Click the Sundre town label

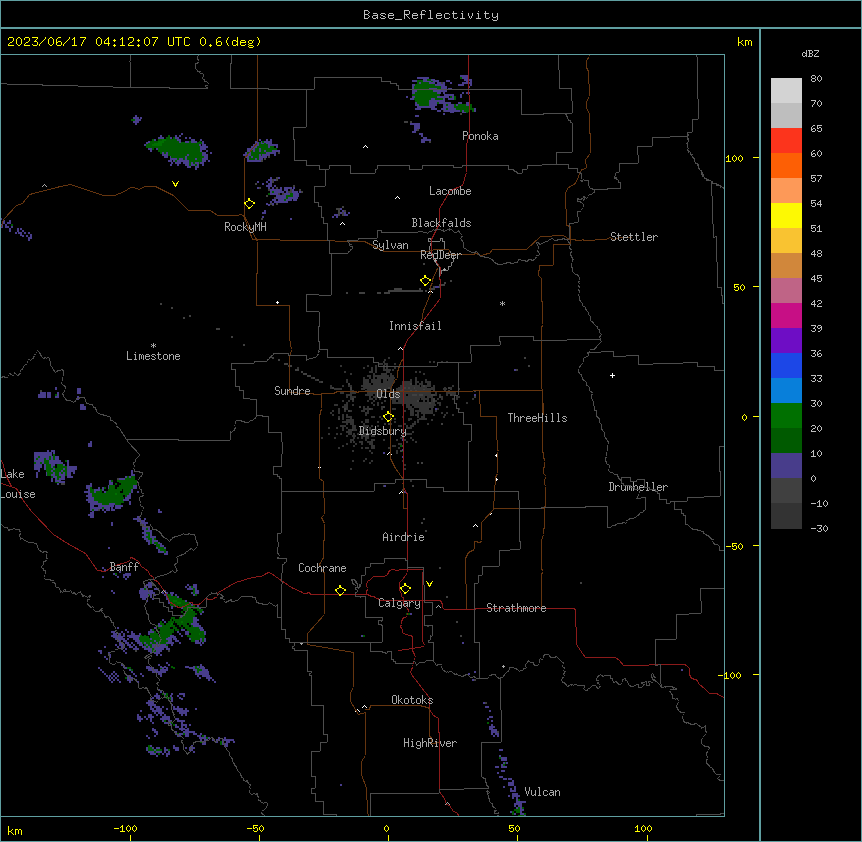(292, 391)
